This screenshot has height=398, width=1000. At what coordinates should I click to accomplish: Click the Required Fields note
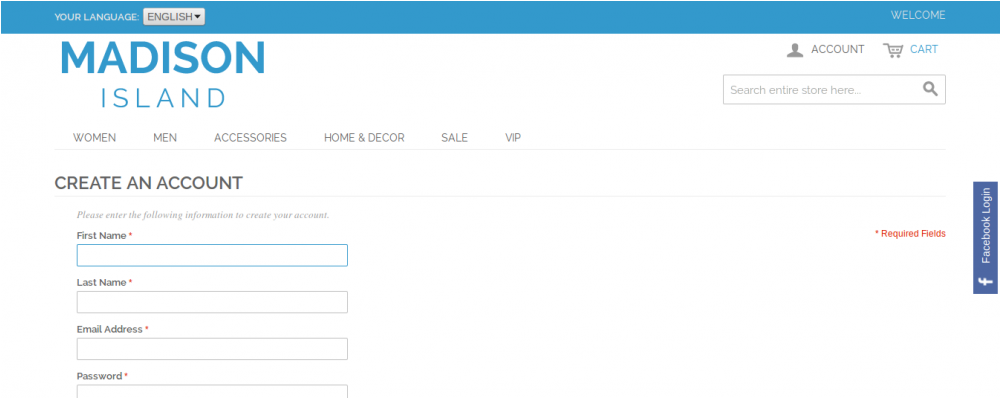(x=910, y=233)
